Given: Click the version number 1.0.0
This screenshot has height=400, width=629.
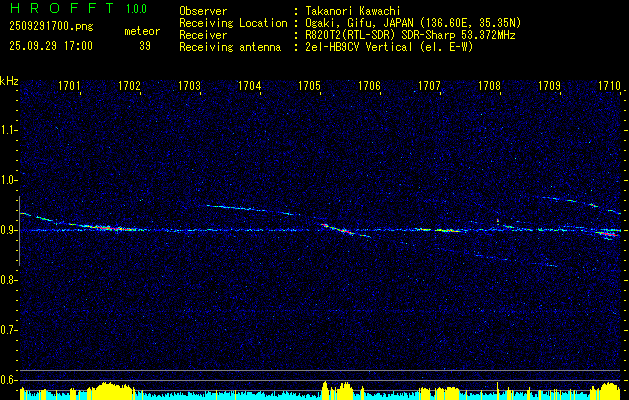Looking at the screenshot, I should [x=136, y=9].
